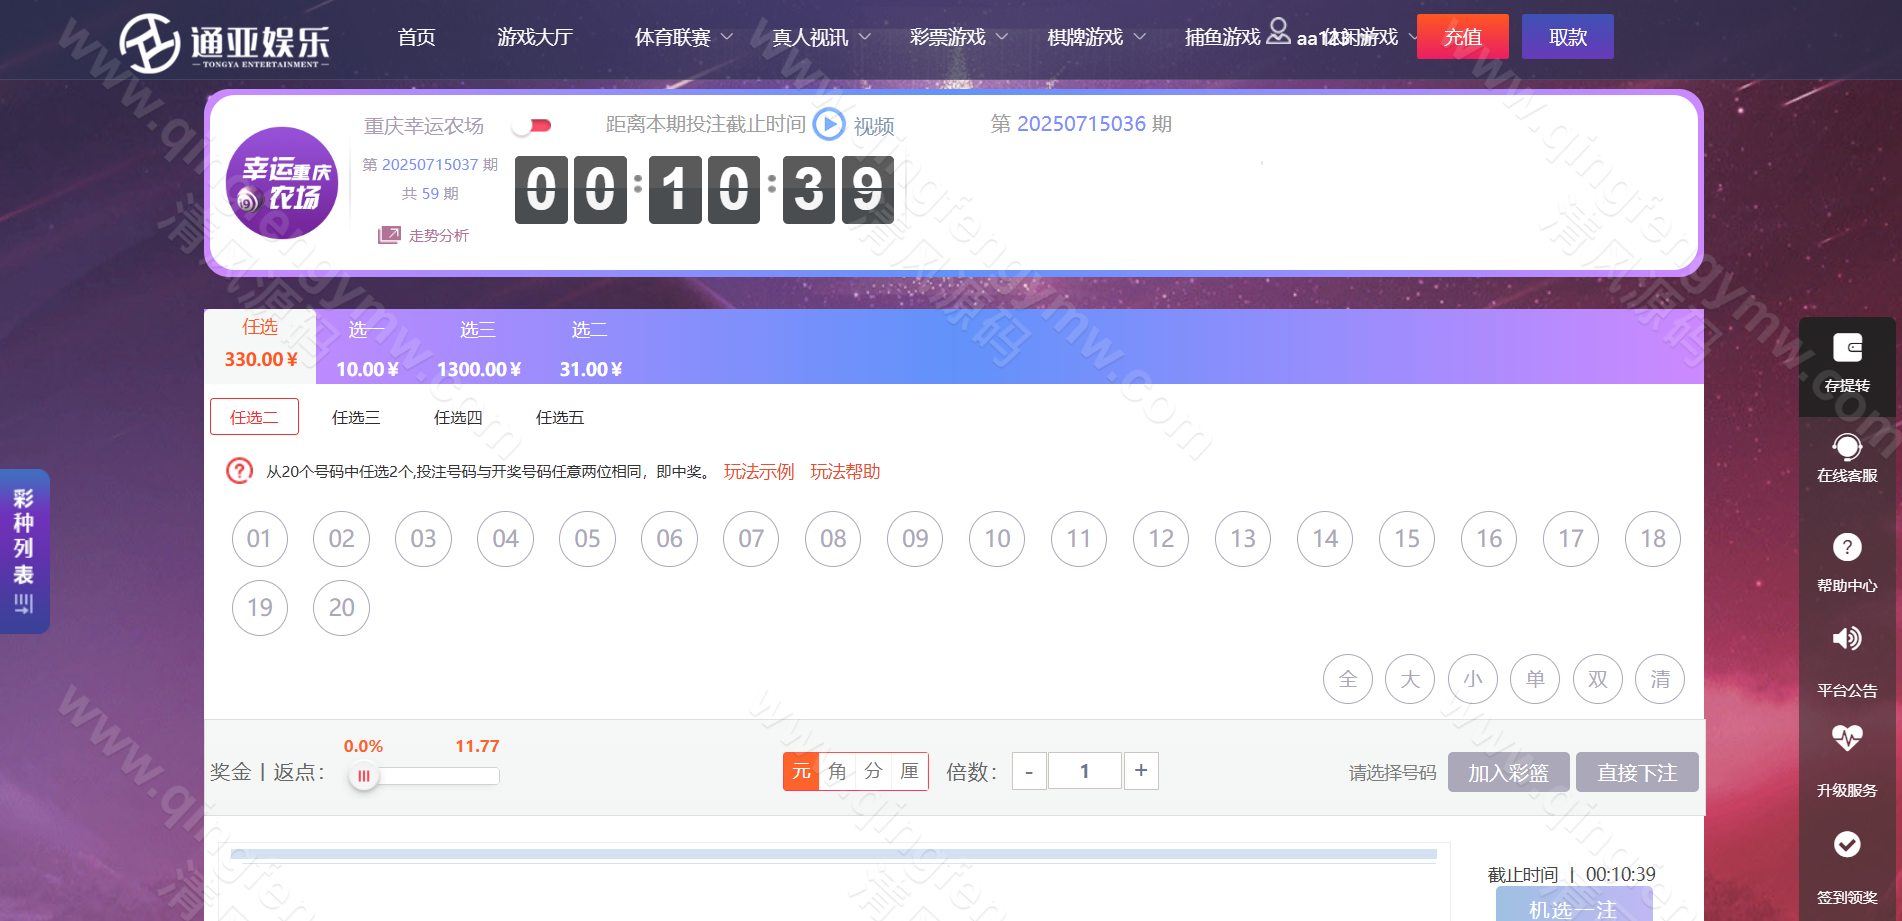Open 在线客服 online support icon

click(x=1846, y=446)
